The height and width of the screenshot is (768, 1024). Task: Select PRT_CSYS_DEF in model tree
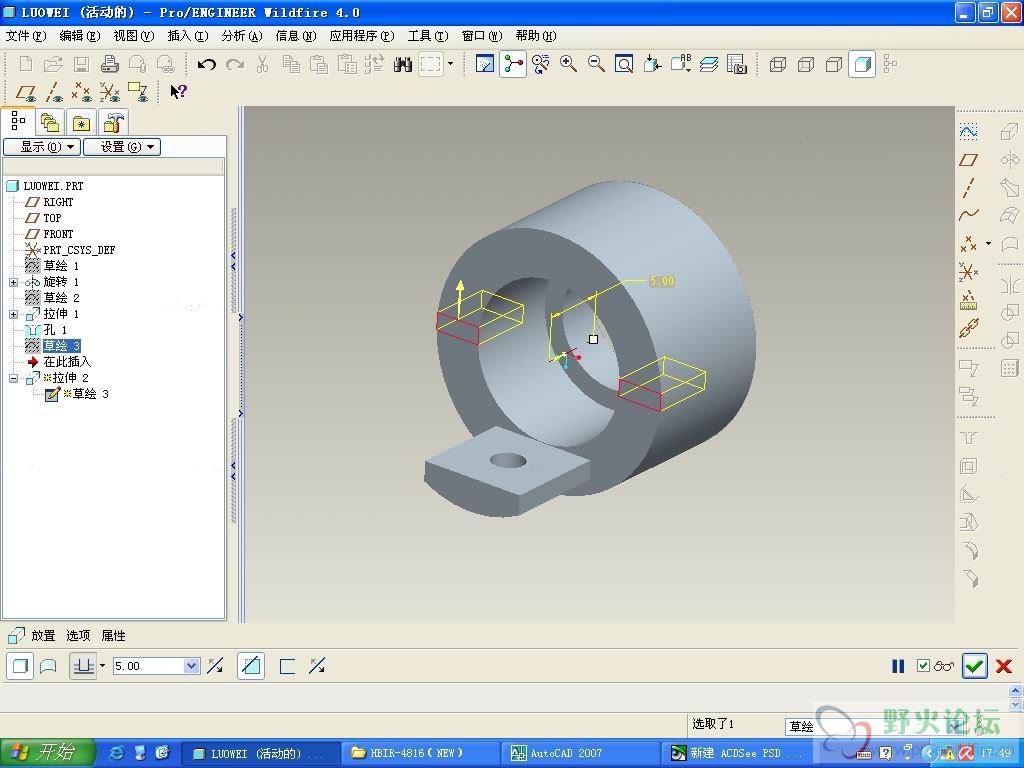[79, 250]
